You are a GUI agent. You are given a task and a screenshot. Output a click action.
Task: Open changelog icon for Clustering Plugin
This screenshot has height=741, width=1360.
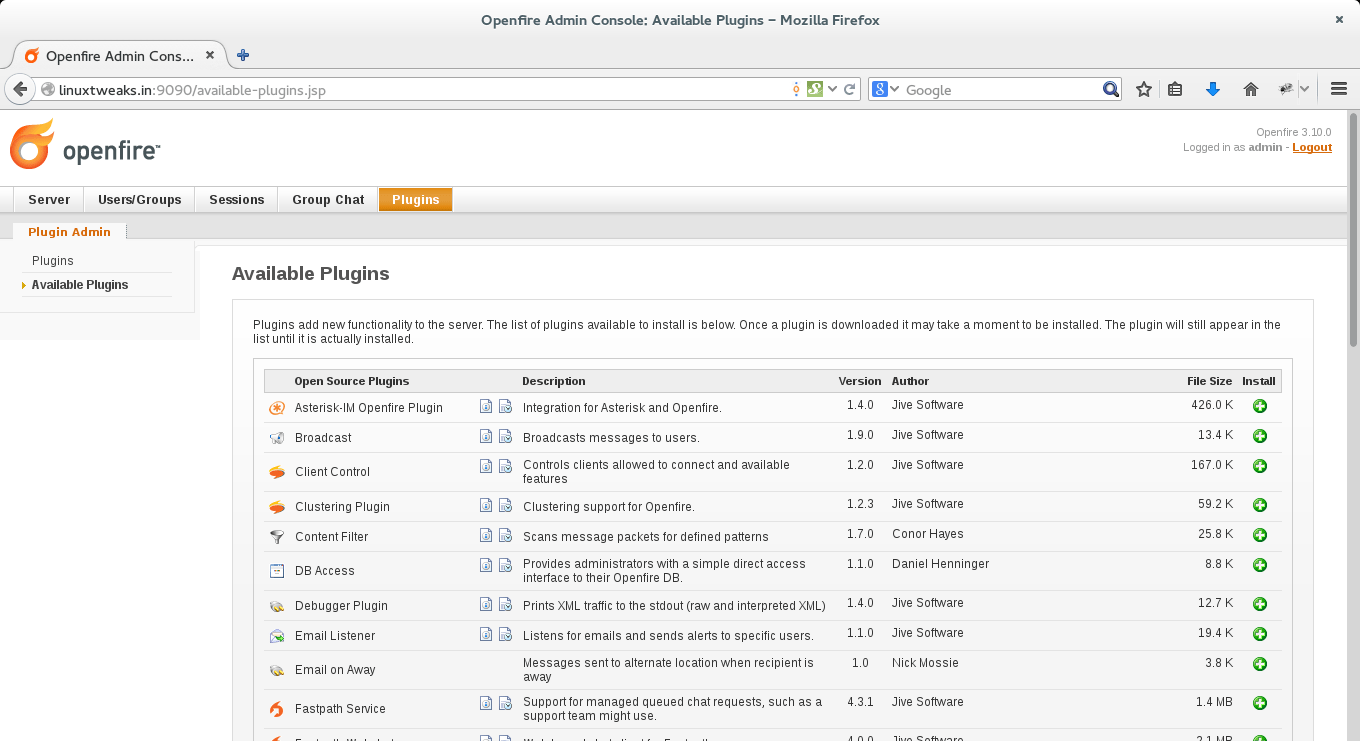click(x=505, y=506)
